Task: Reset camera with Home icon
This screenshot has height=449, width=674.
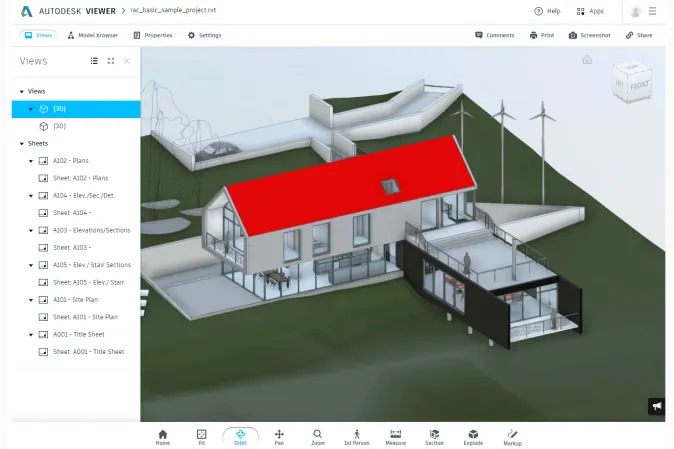Action: 163,435
